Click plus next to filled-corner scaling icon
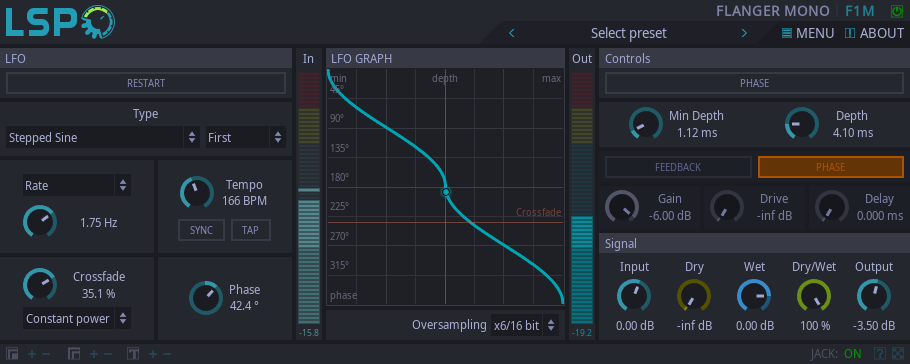Screen dimensions: 910x364 tap(32, 354)
